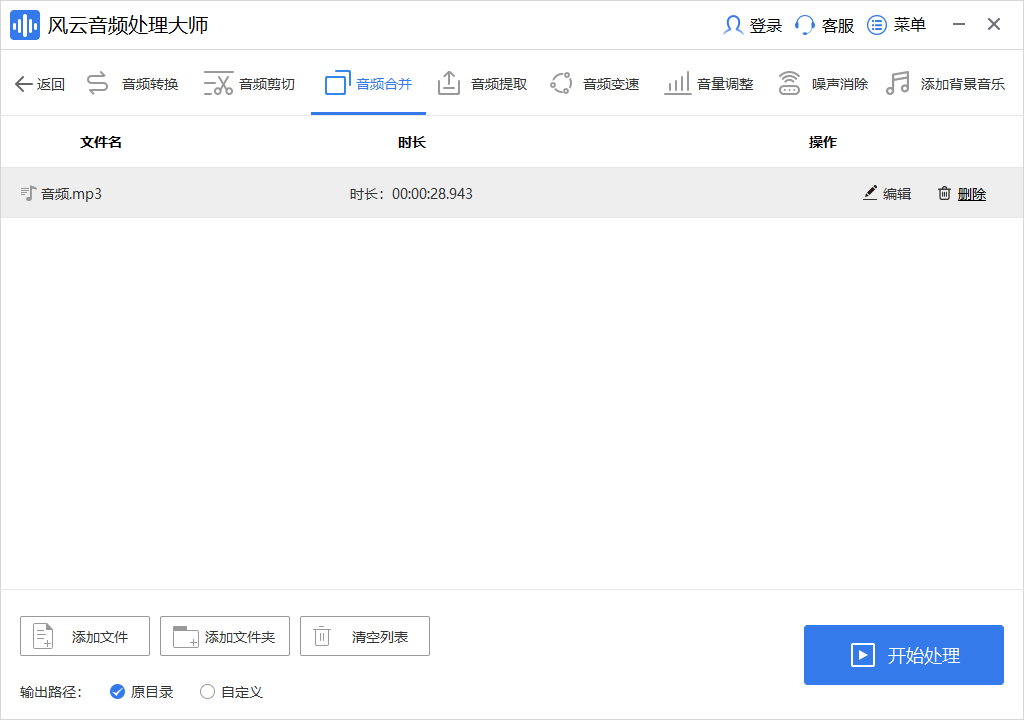Go back via 返回
This screenshot has height=720, width=1024.
click(x=51, y=84)
